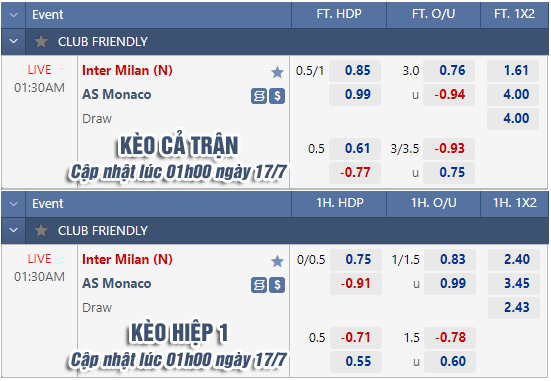Open statistics icon in first-half match row
Screen dimensions: 551x381
[x=259, y=285]
